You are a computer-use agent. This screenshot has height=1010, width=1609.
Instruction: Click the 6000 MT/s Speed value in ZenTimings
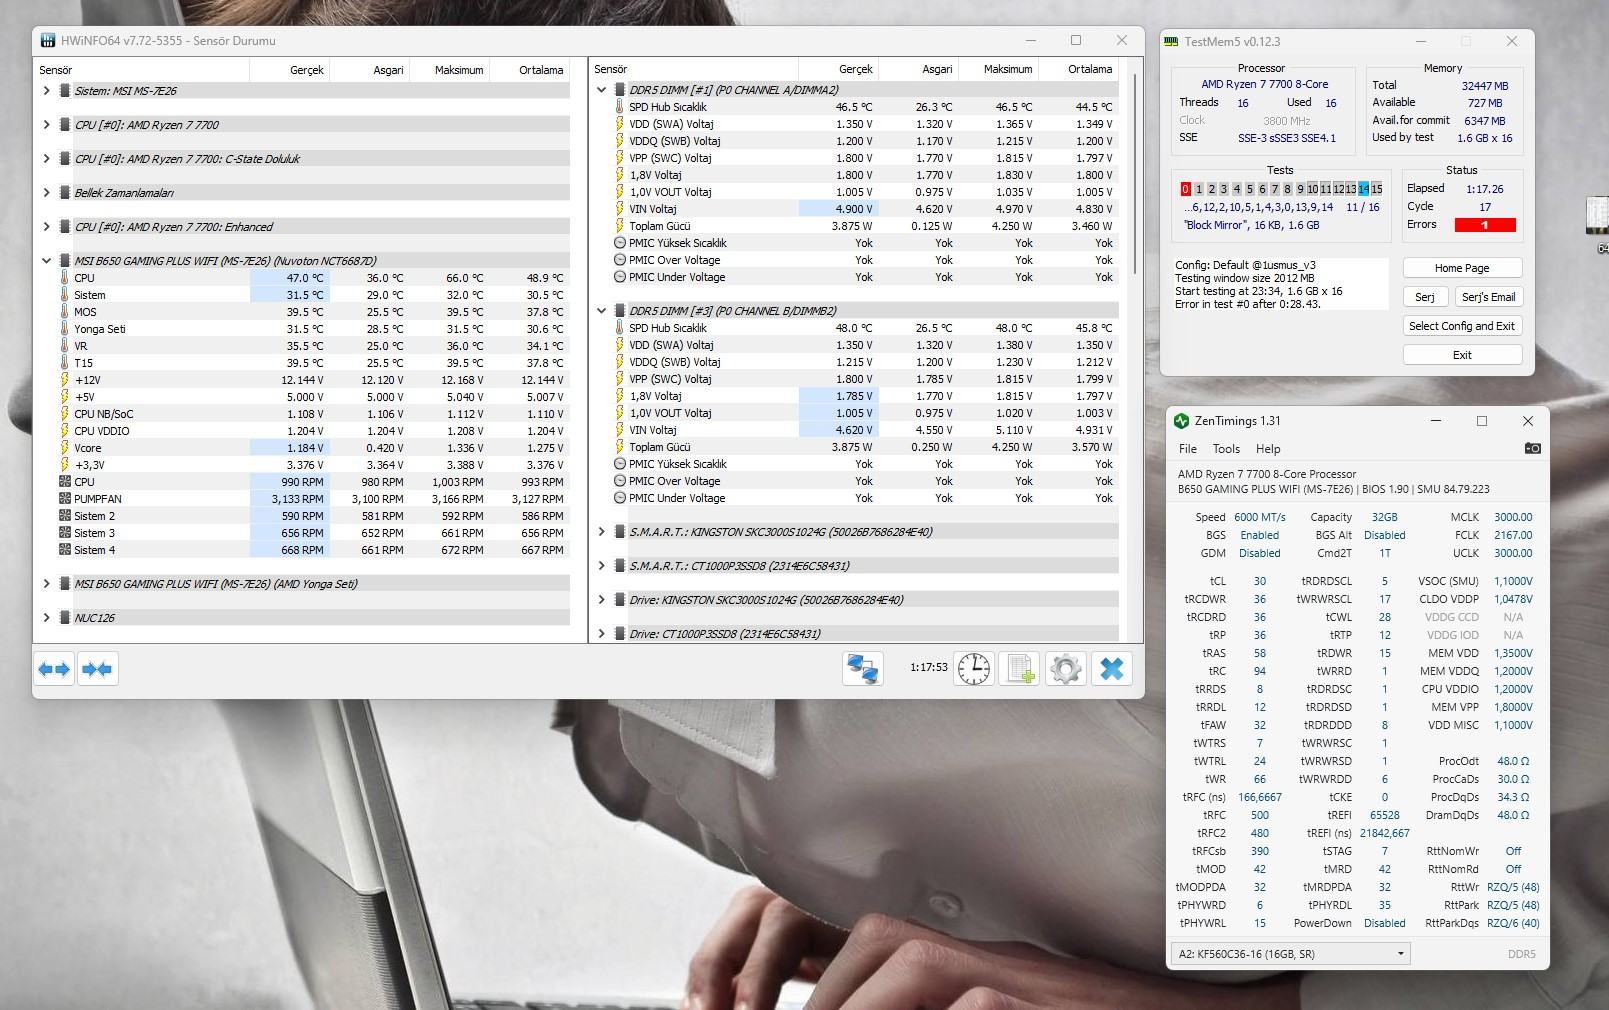[x=1259, y=517]
